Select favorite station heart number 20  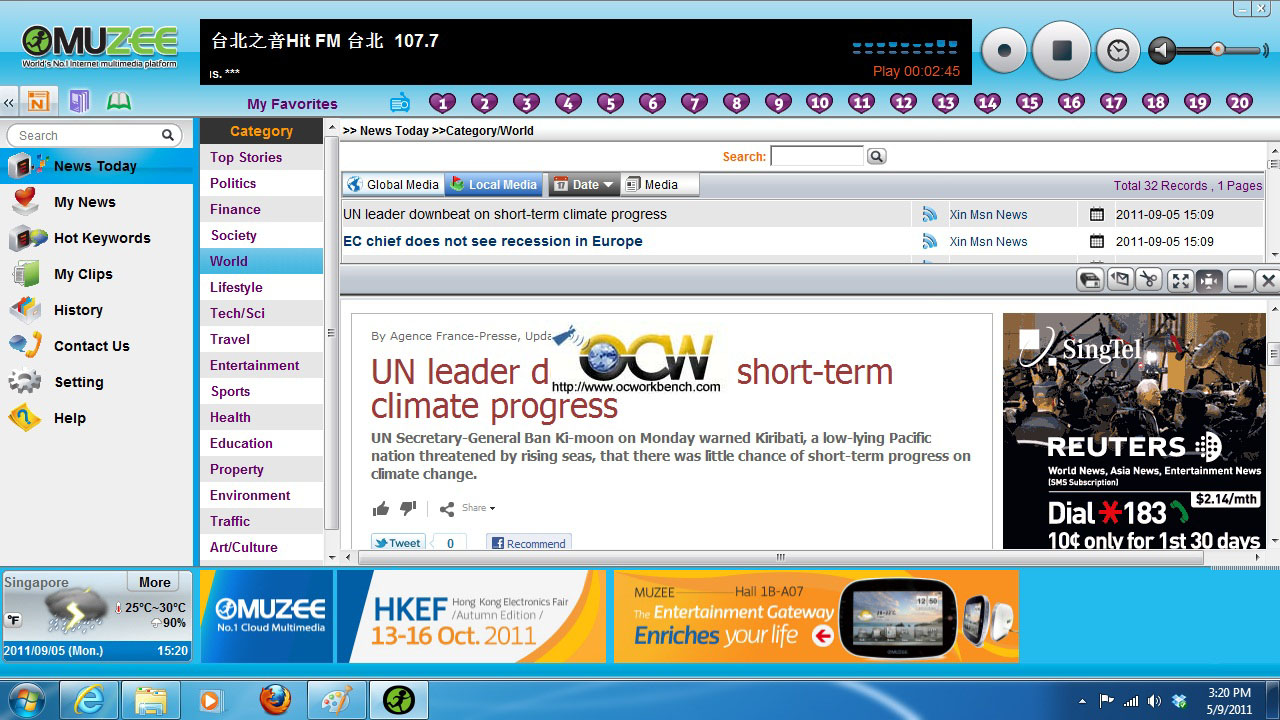click(1240, 102)
